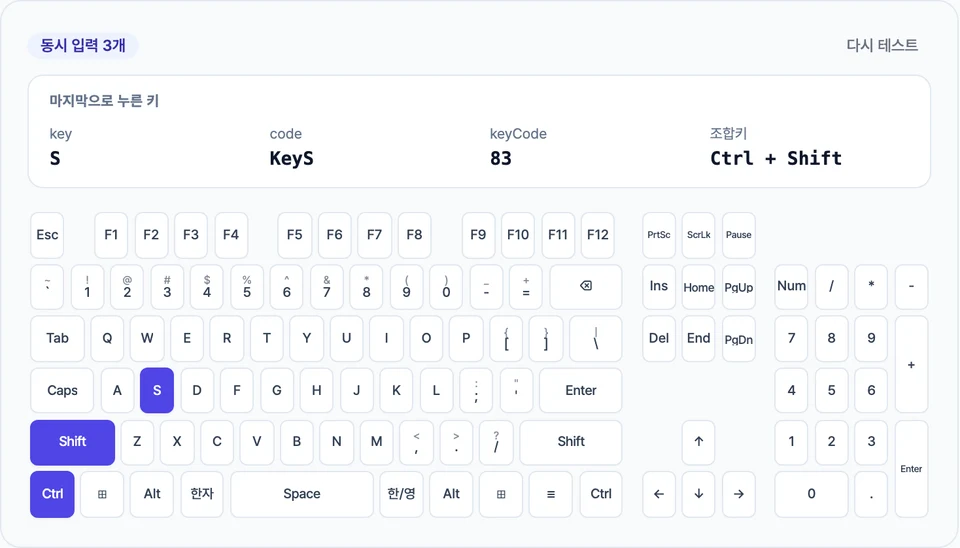
Task: Click the PgDn key
Action: tap(738, 339)
